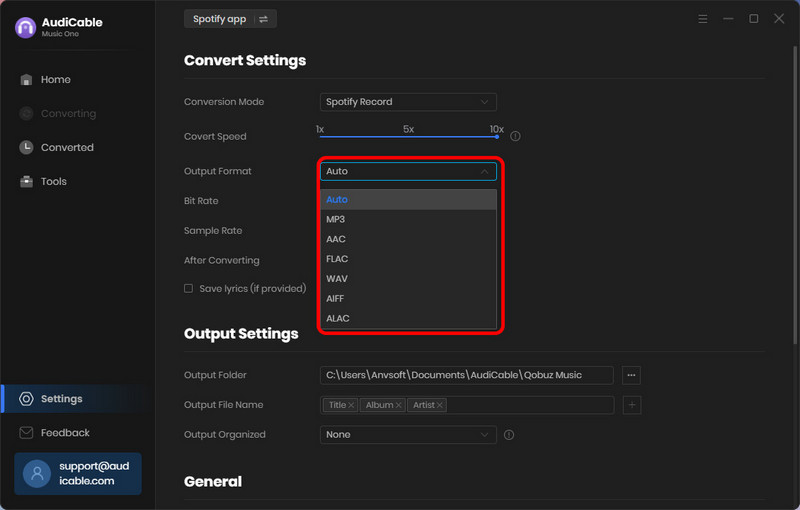Choose AIFF output format
This screenshot has height=510, width=800.
tap(408, 299)
